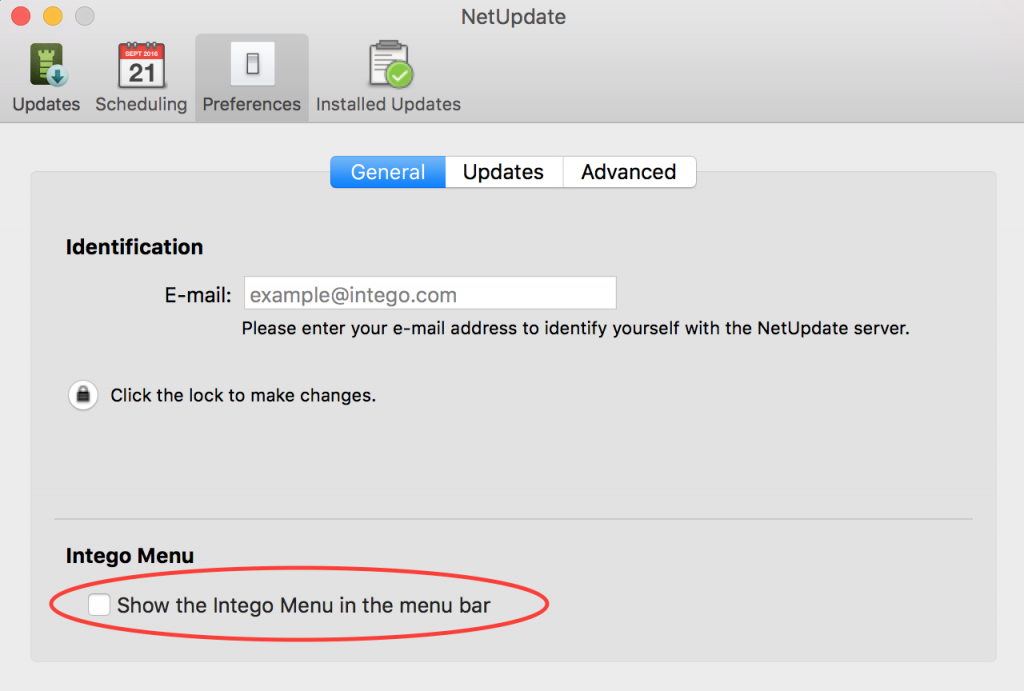1024x691 pixels.
Task: Click the 'Installed Updates' toolbar label
Action: (388, 104)
